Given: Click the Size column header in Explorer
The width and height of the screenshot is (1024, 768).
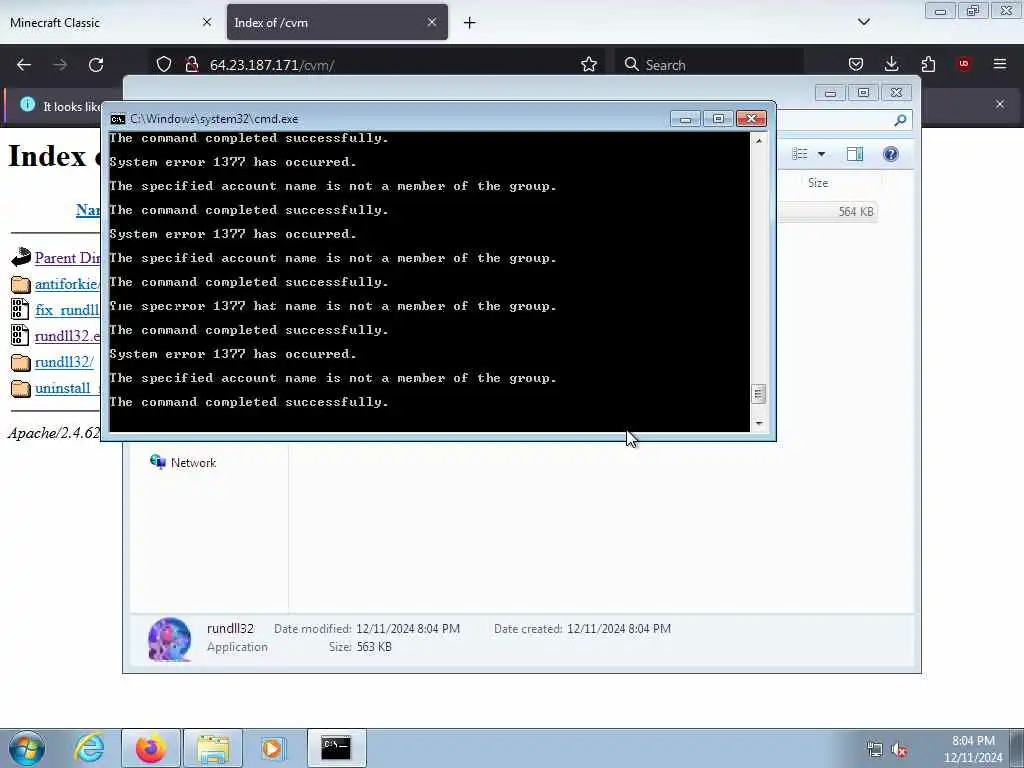Looking at the screenshot, I should pyautogui.click(x=818, y=183).
